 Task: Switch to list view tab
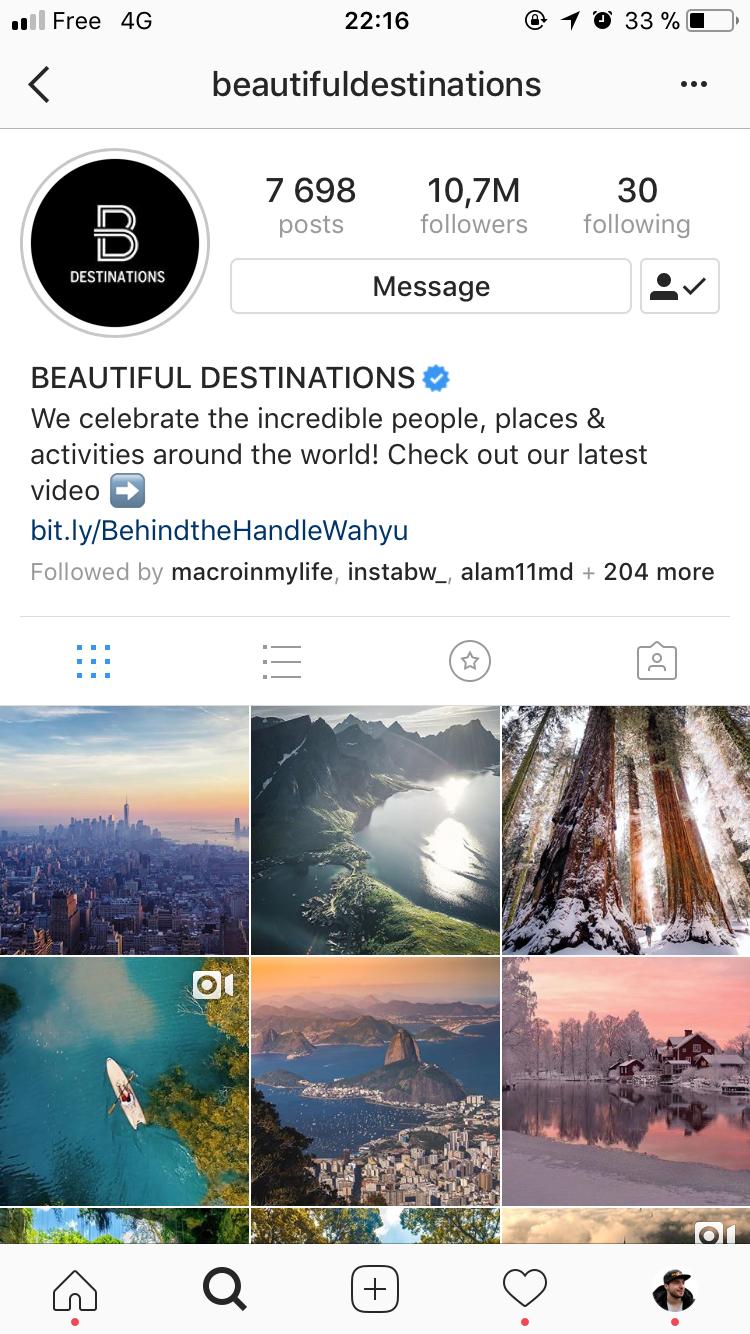point(281,661)
